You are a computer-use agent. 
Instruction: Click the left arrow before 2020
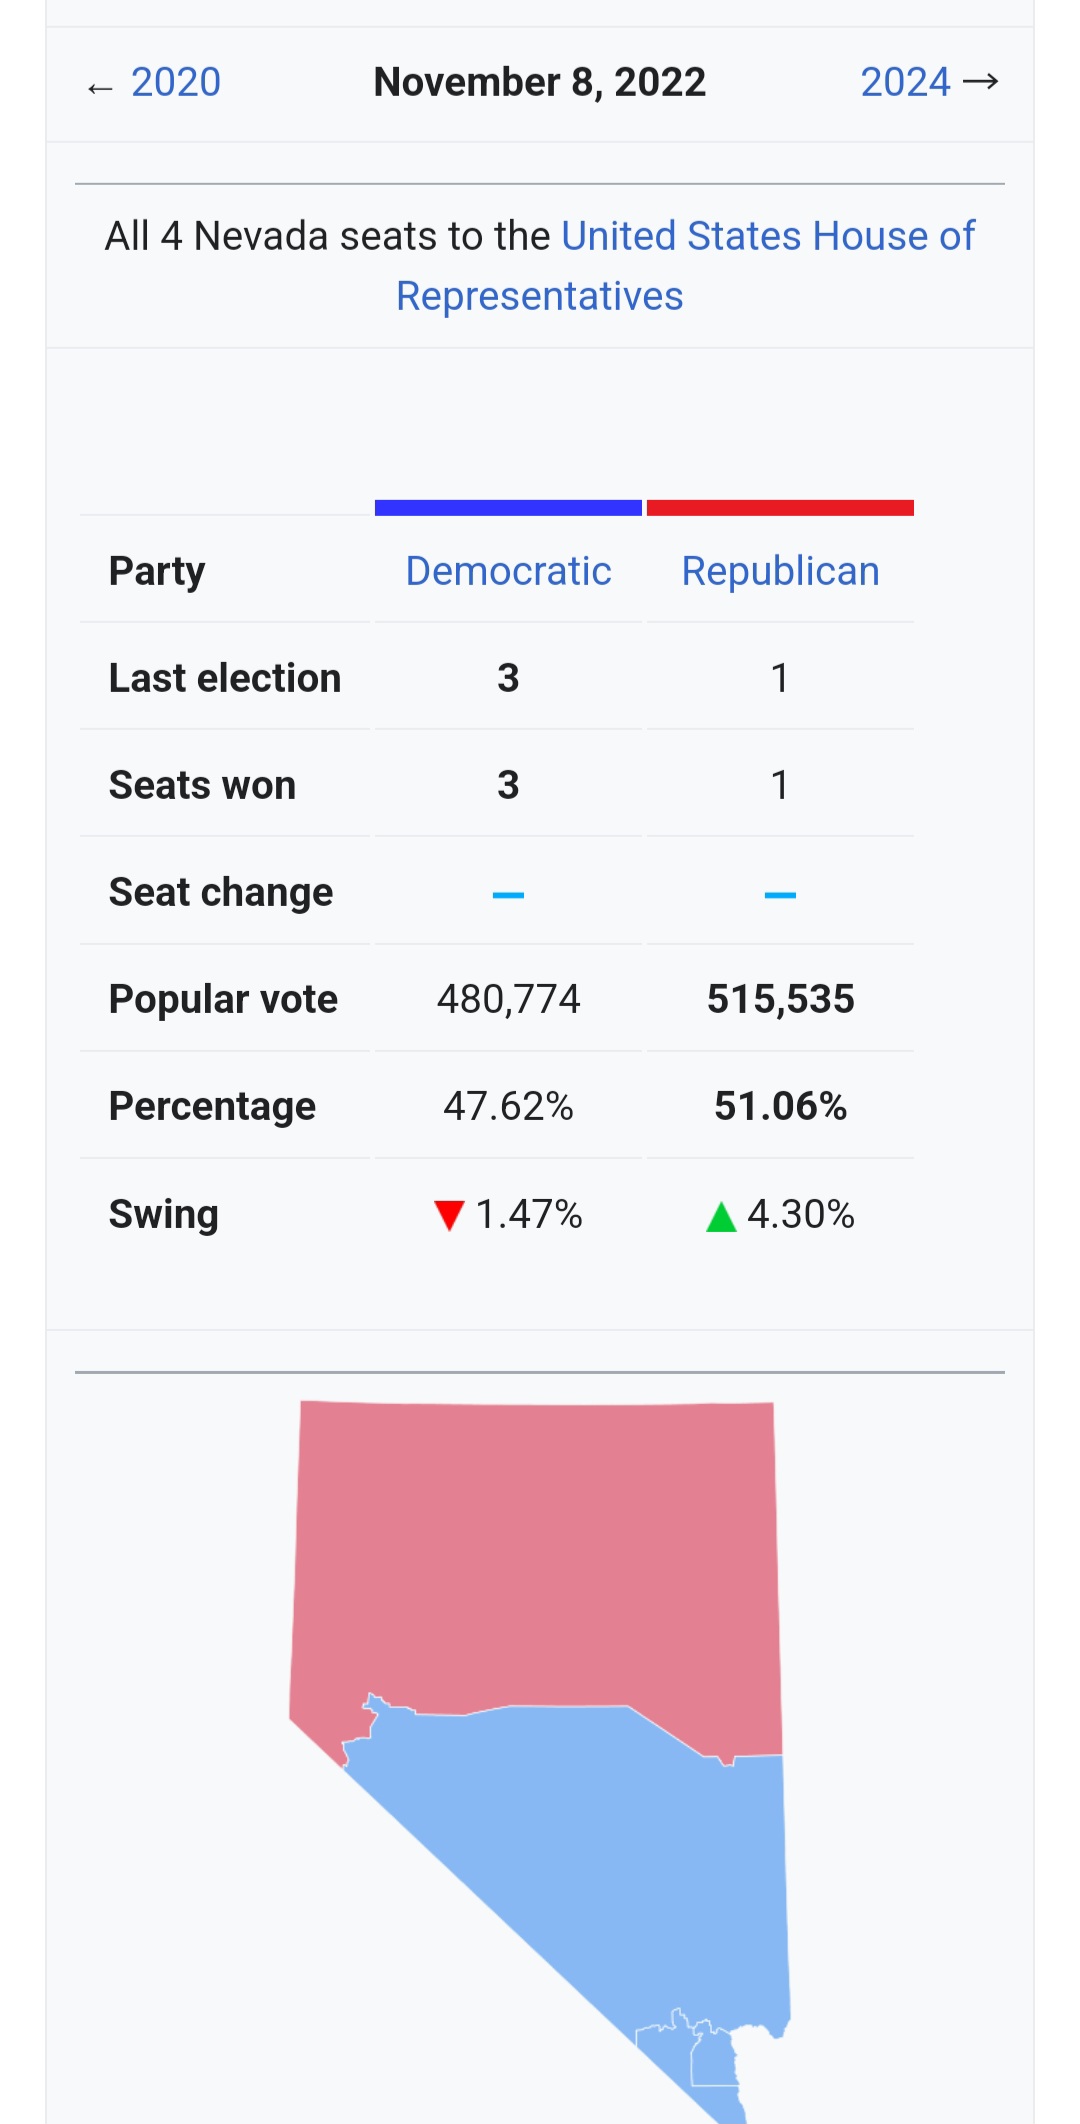coord(100,88)
